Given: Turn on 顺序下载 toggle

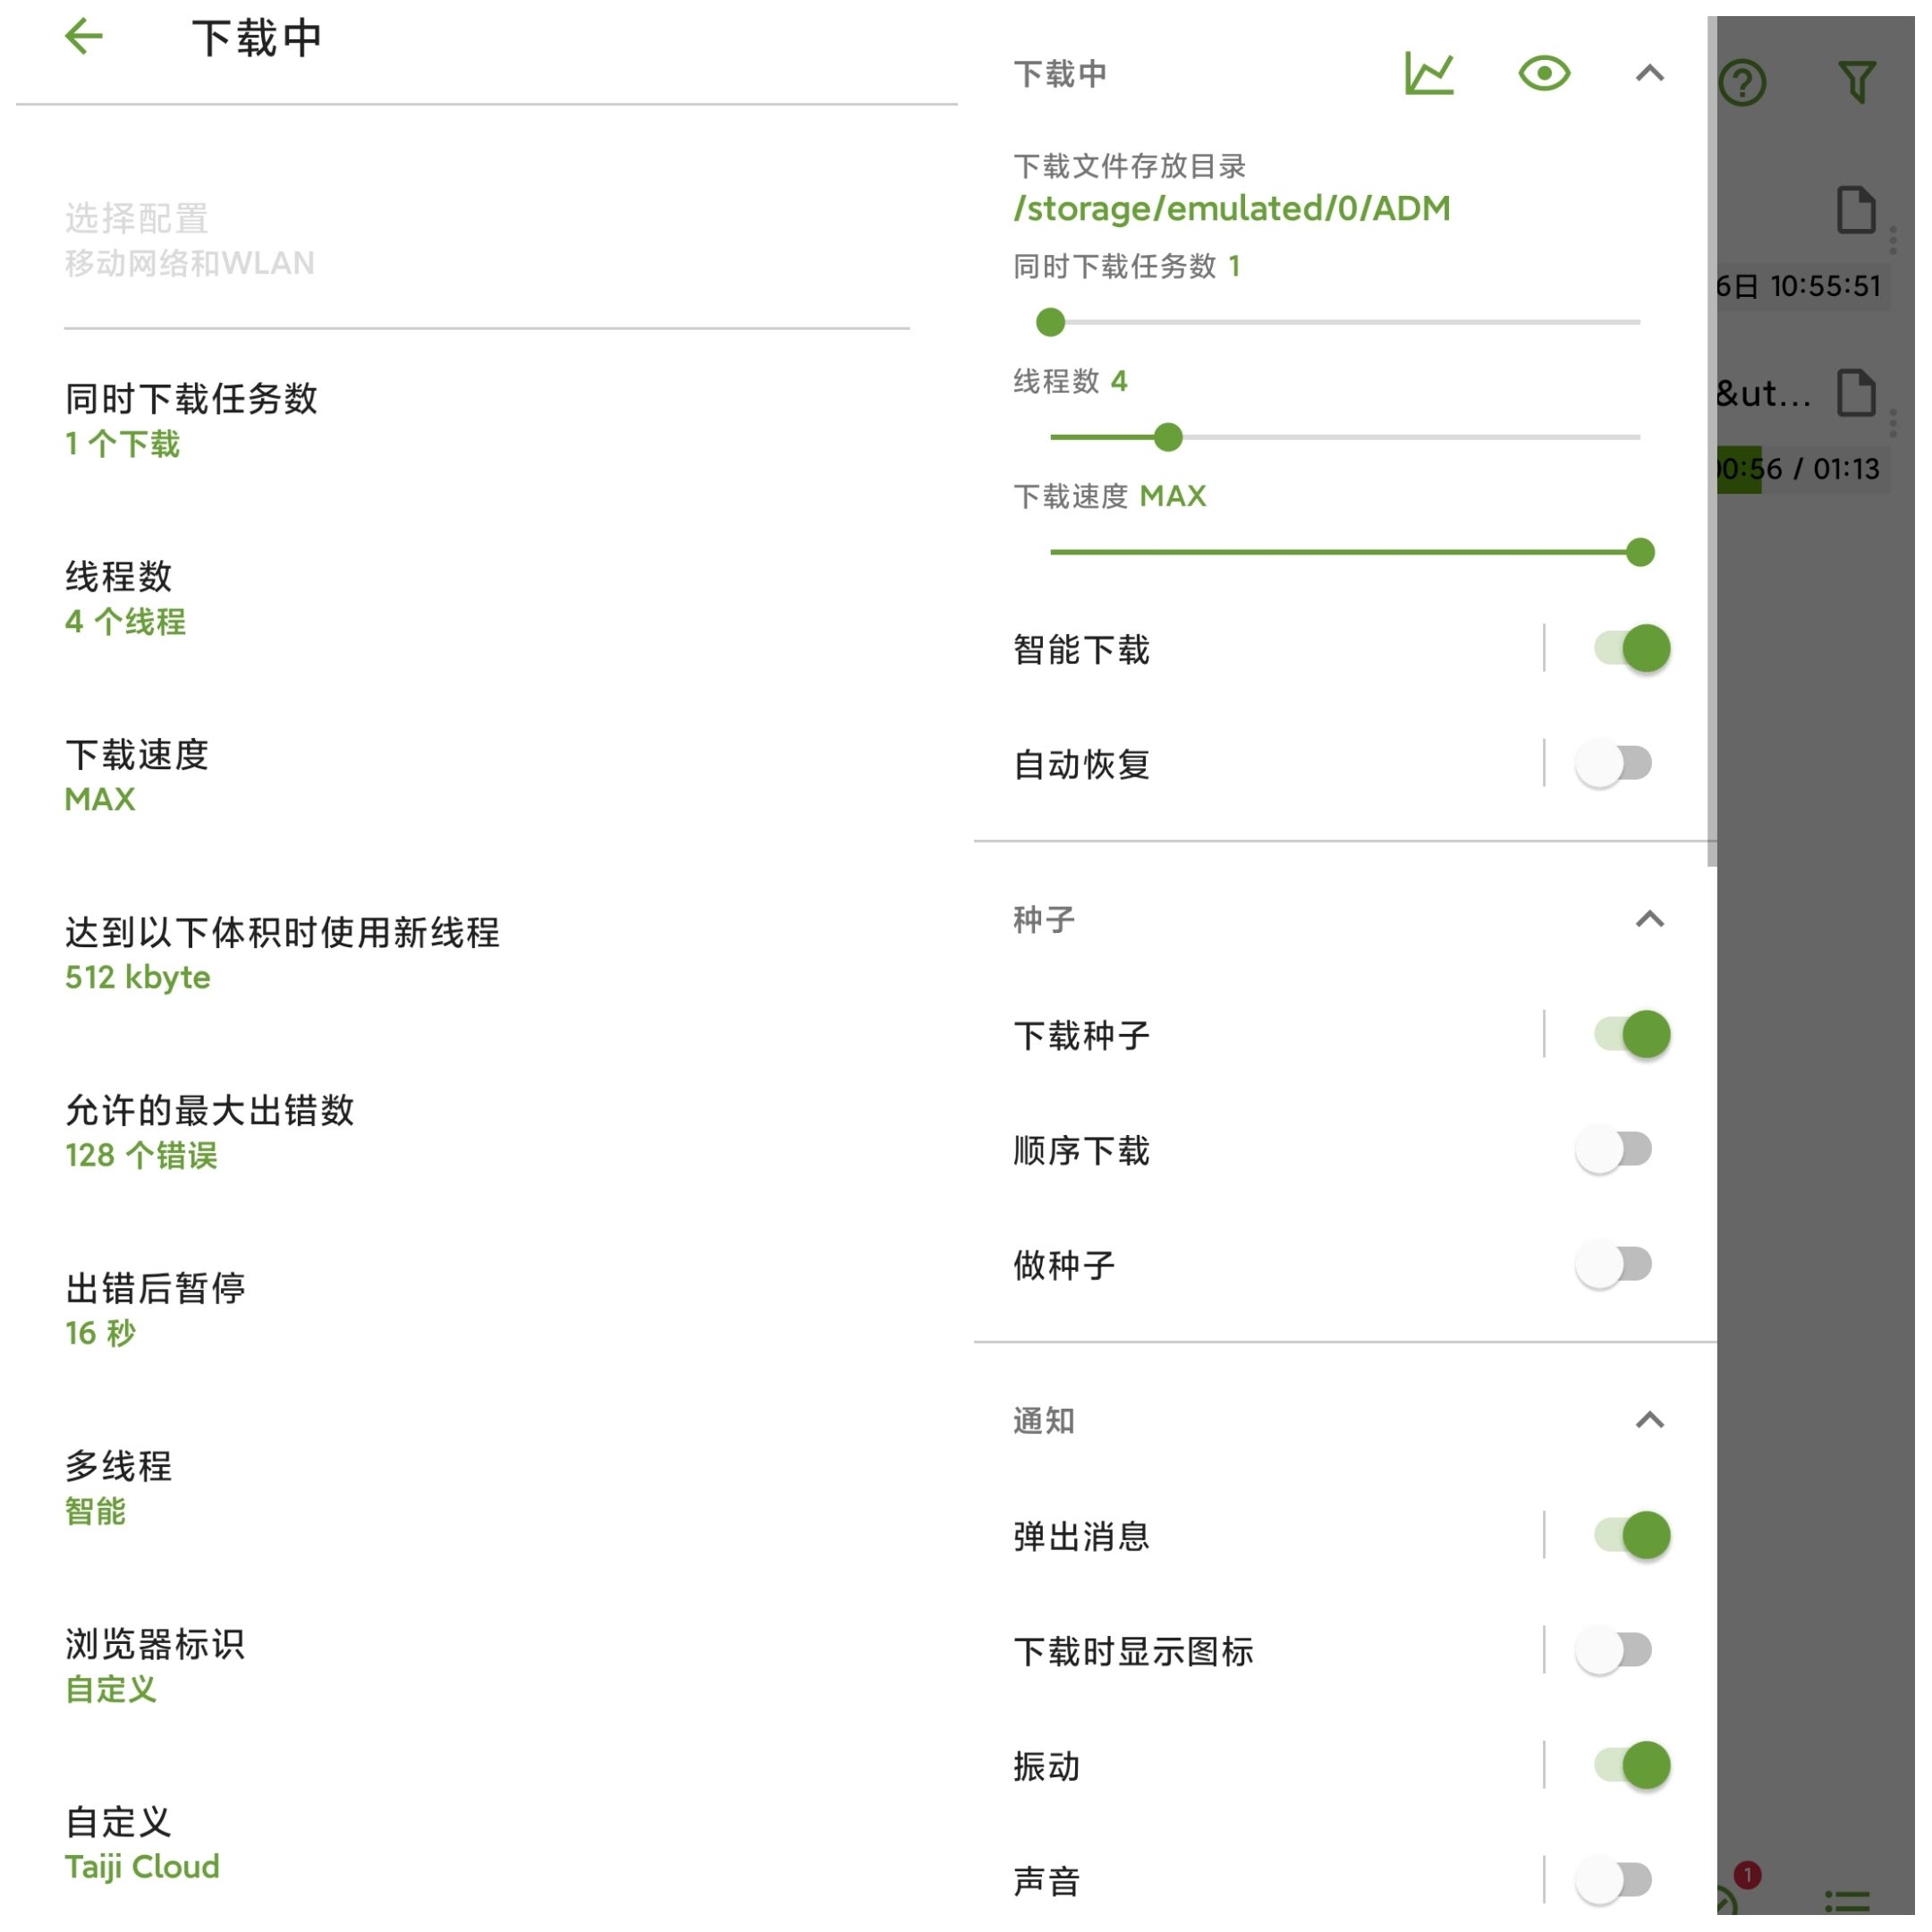Looking at the screenshot, I should pyautogui.click(x=1628, y=1159).
